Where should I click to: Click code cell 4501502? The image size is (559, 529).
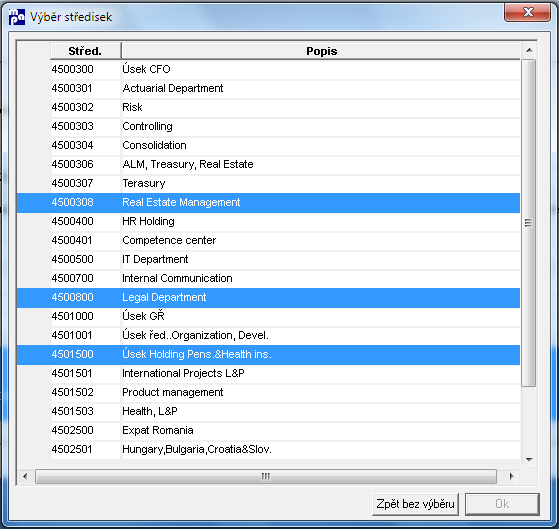point(86,392)
